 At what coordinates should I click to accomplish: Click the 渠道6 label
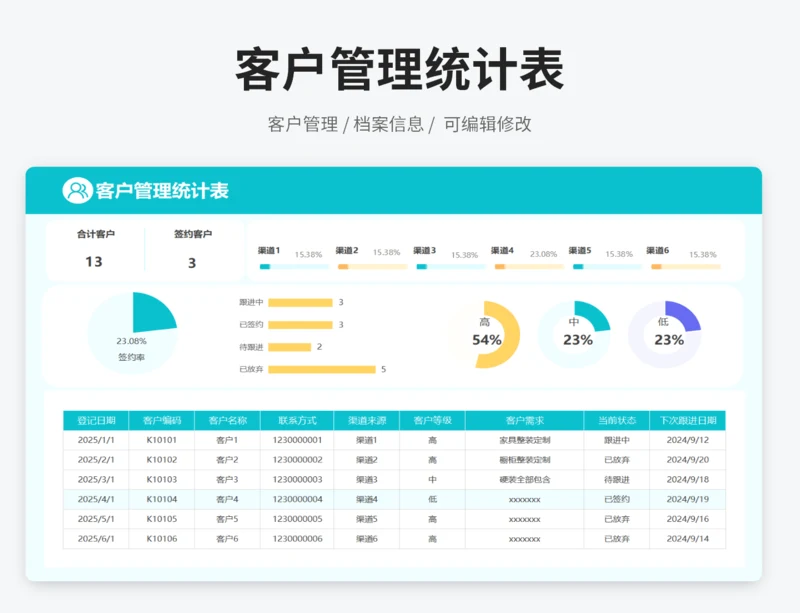(658, 251)
